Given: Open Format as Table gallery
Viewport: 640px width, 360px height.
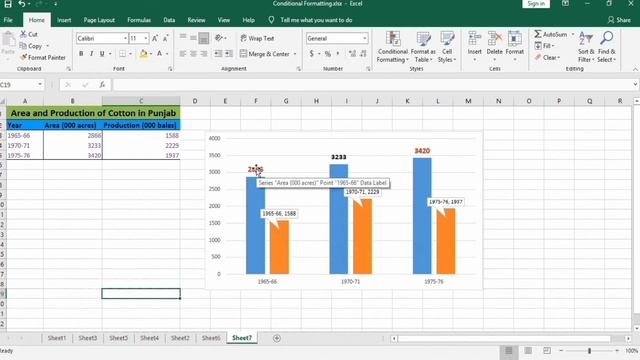Looking at the screenshot, I should [x=423, y=47].
